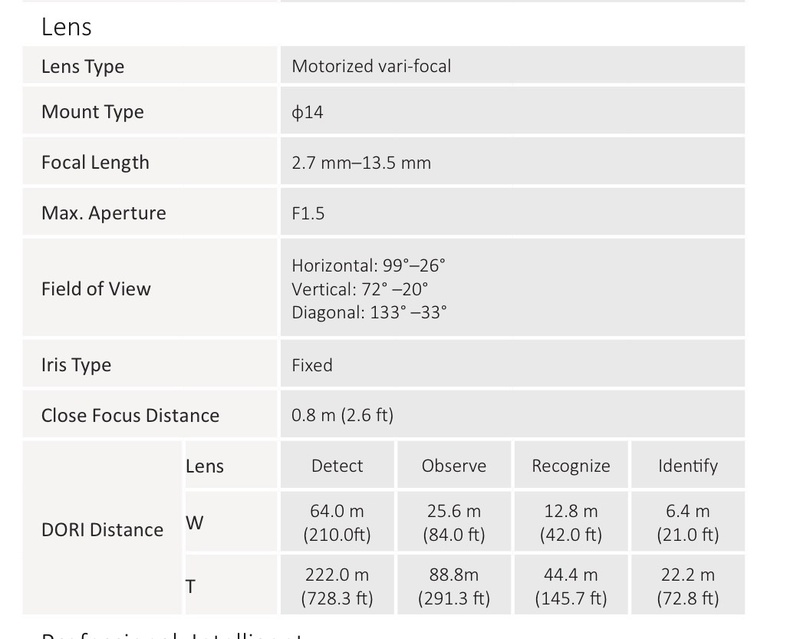This screenshot has width=800, height=639.
Task: Click the Lens section heading
Action: pyautogui.click(x=66, y=26)
